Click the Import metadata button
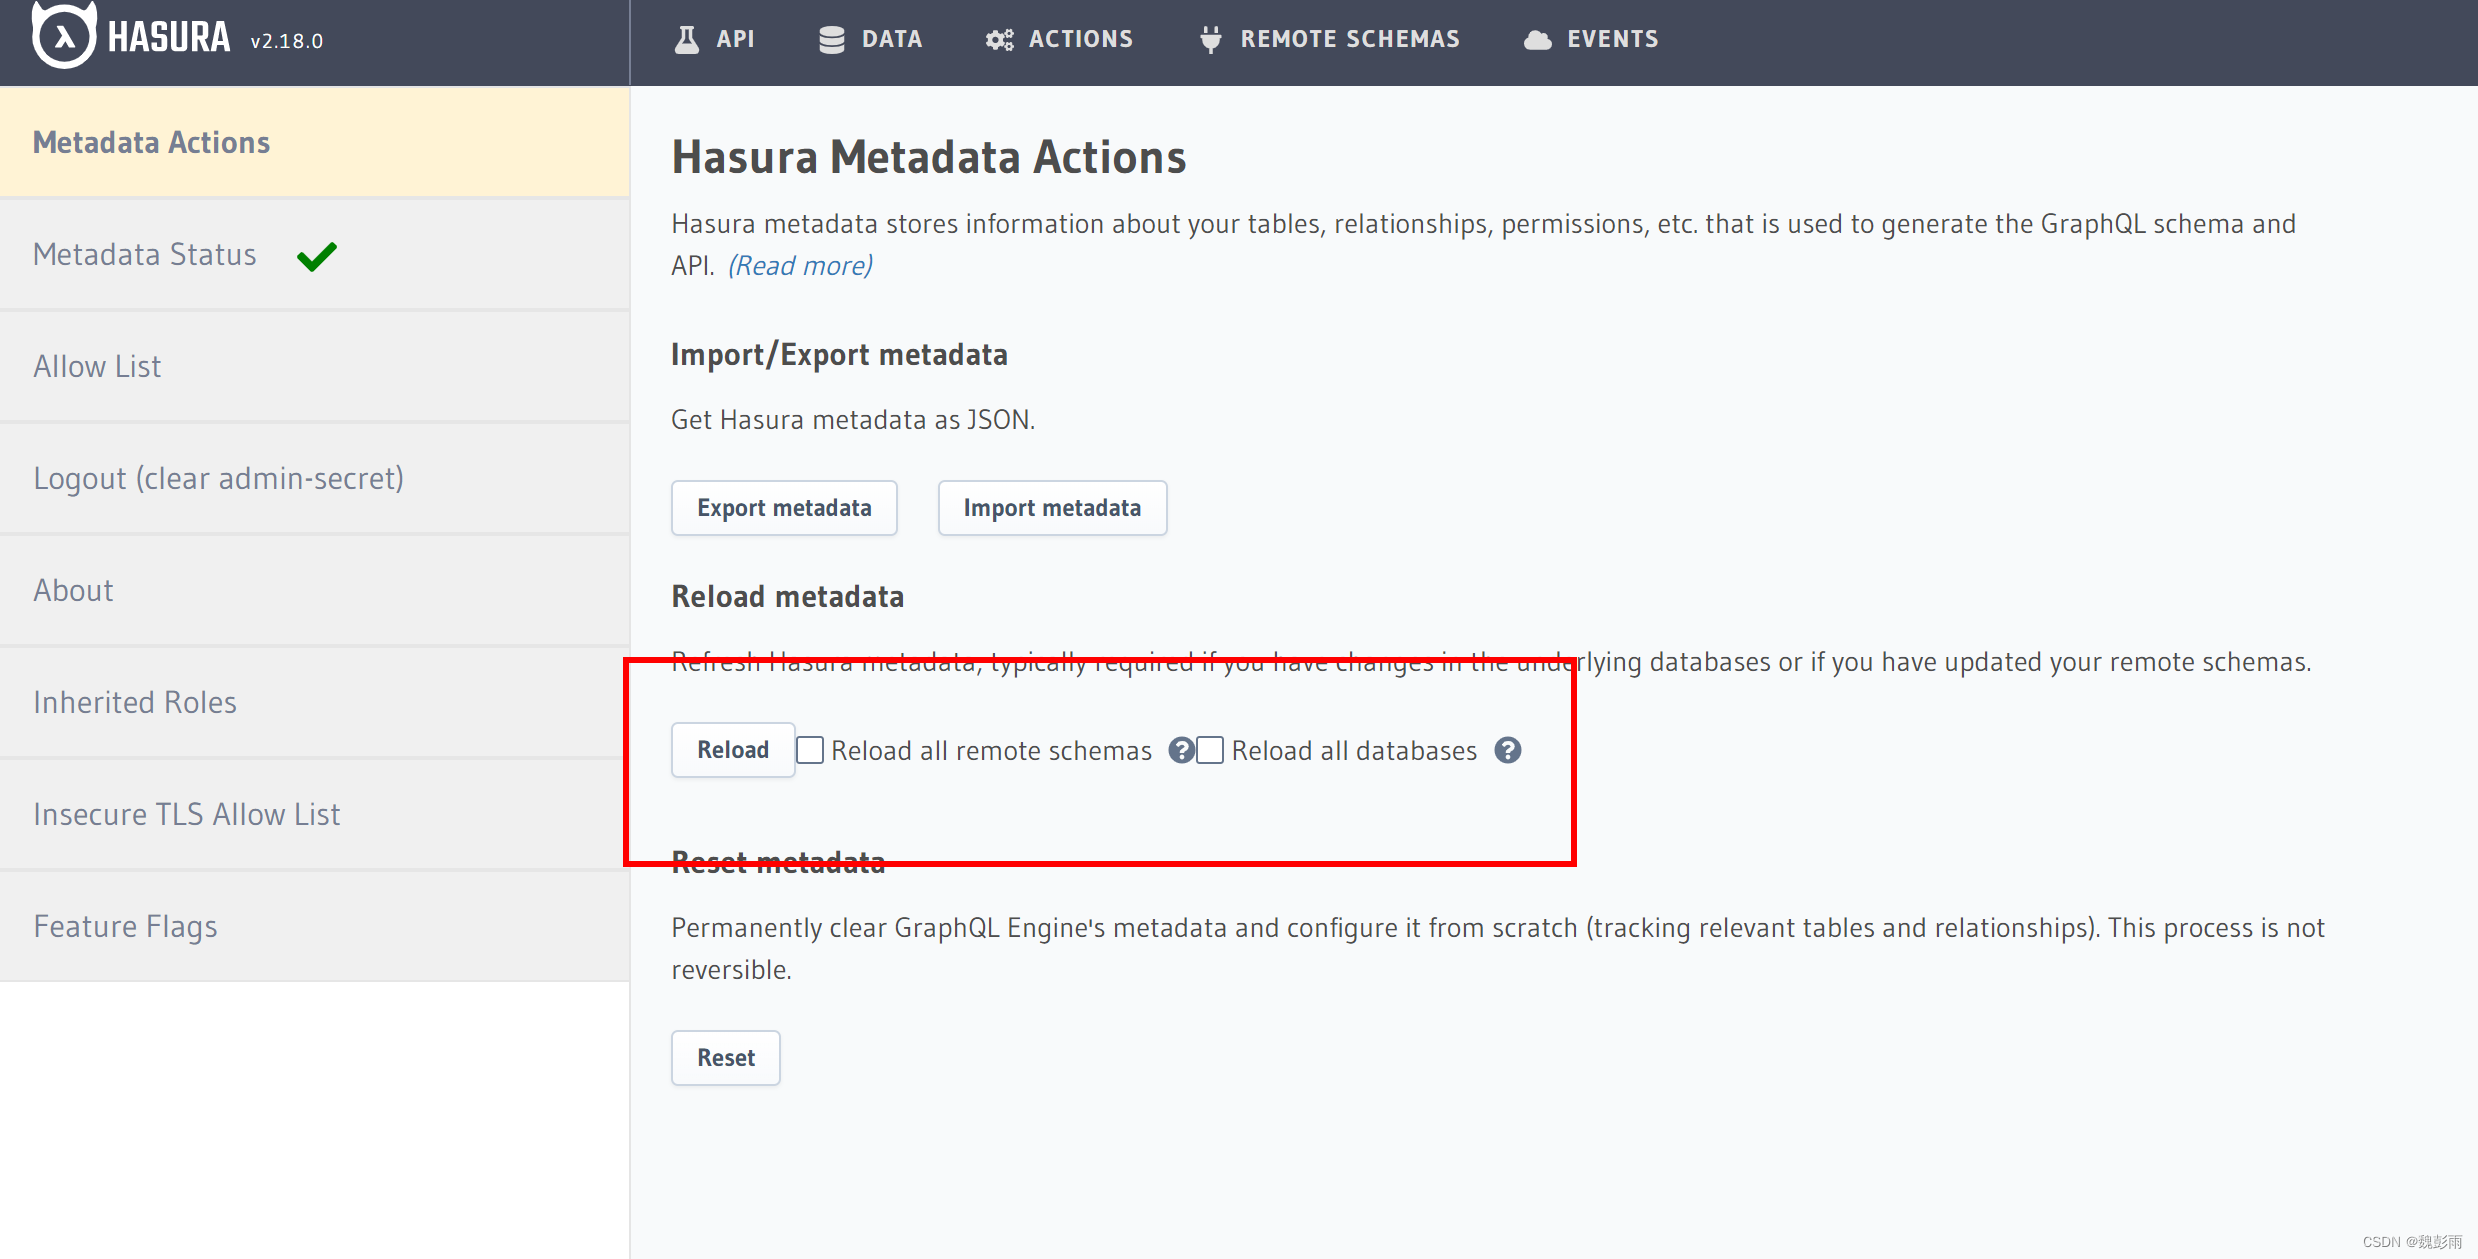This screenshot has height=1259, width=2478. 1051,508
